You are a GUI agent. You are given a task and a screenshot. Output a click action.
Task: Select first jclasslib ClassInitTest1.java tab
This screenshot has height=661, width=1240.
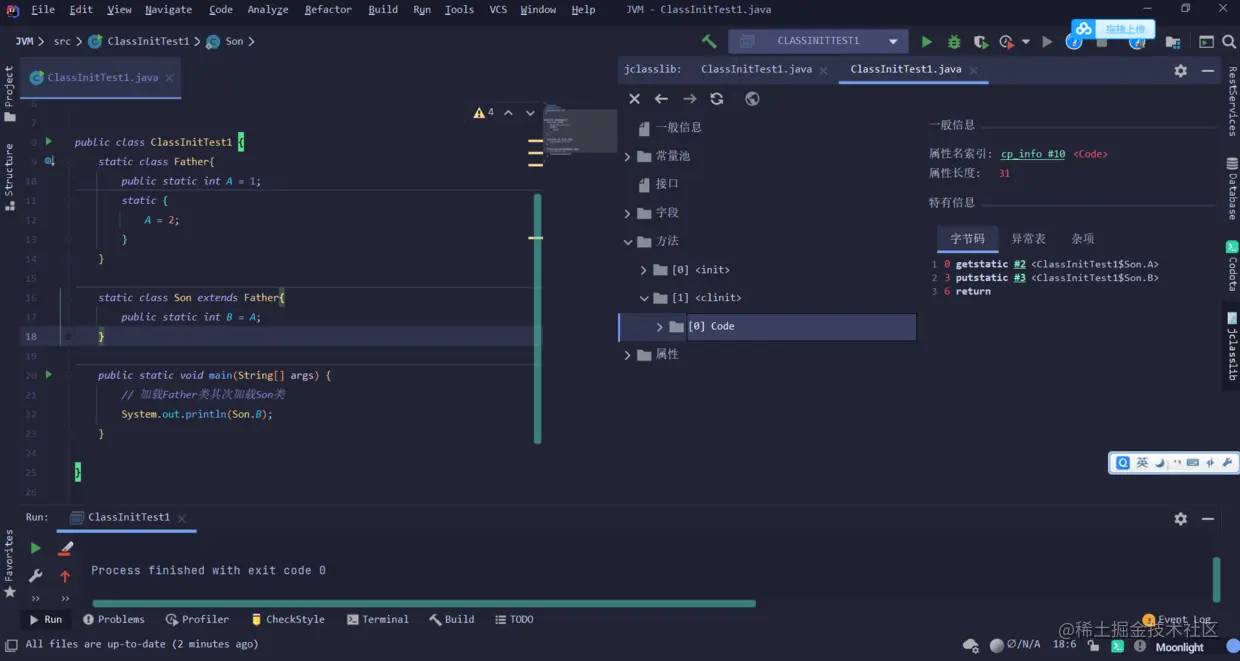(x=756, y=70)
